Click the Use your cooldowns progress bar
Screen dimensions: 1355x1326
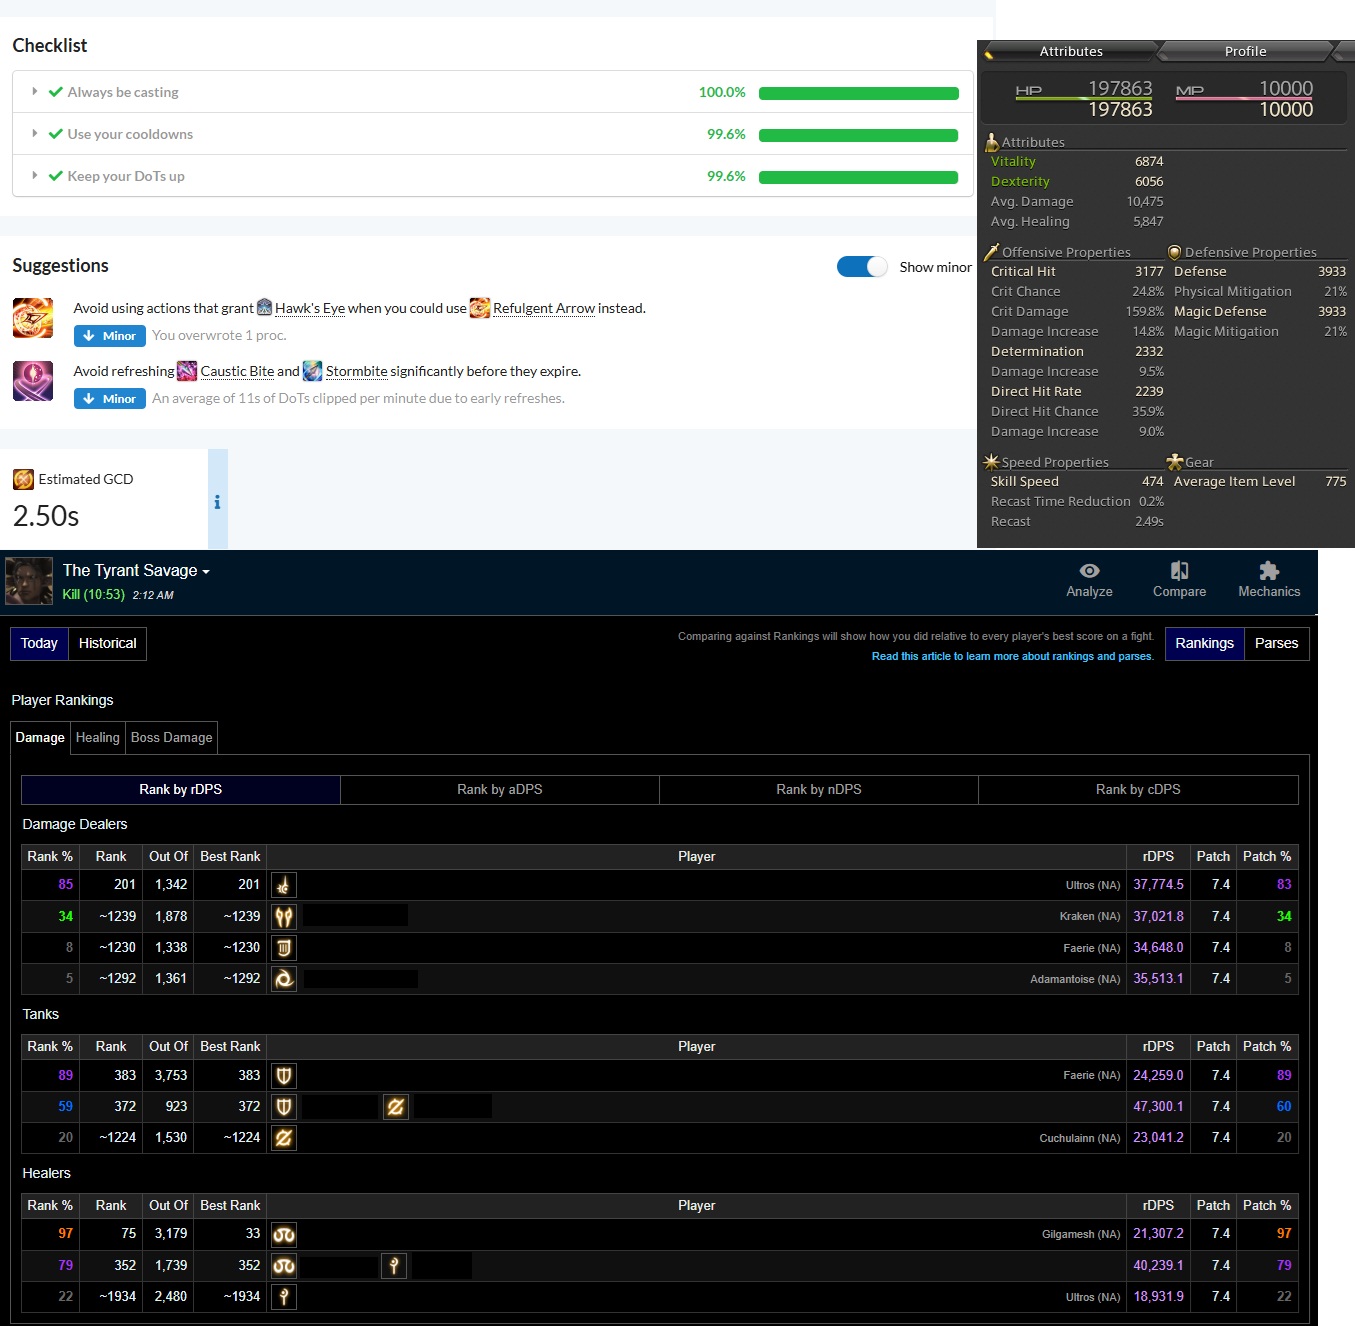point(859,135)
